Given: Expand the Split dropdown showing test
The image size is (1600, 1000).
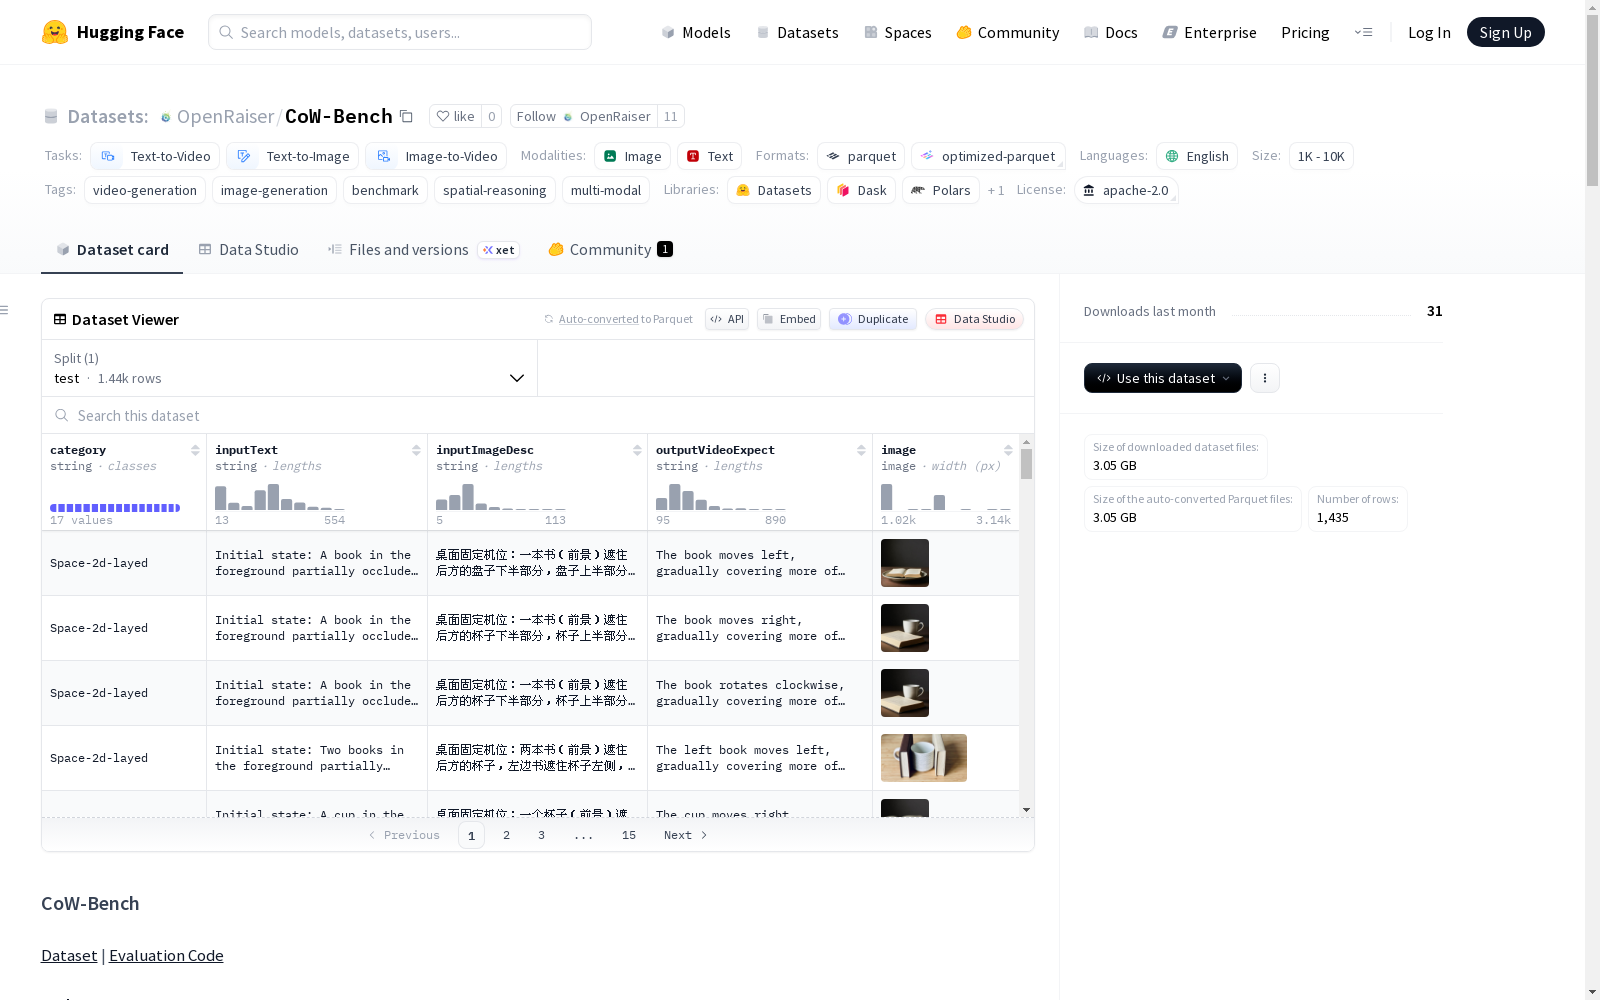Looking at the screenshot, I should click(290, 368).
